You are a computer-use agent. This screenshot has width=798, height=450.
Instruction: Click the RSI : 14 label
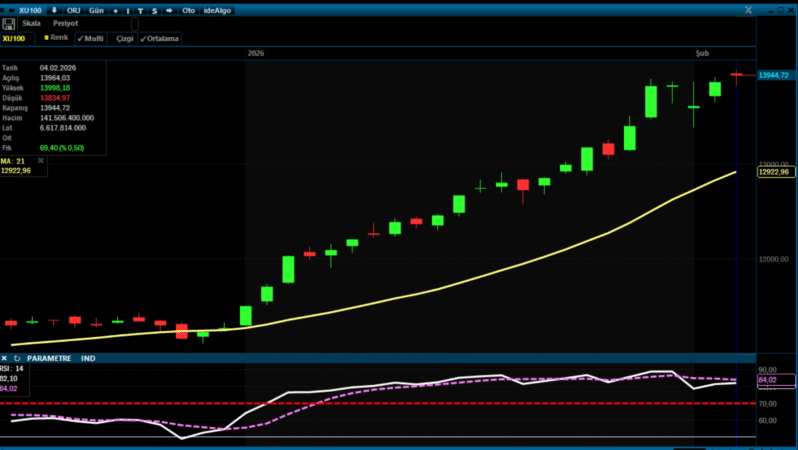12,369
